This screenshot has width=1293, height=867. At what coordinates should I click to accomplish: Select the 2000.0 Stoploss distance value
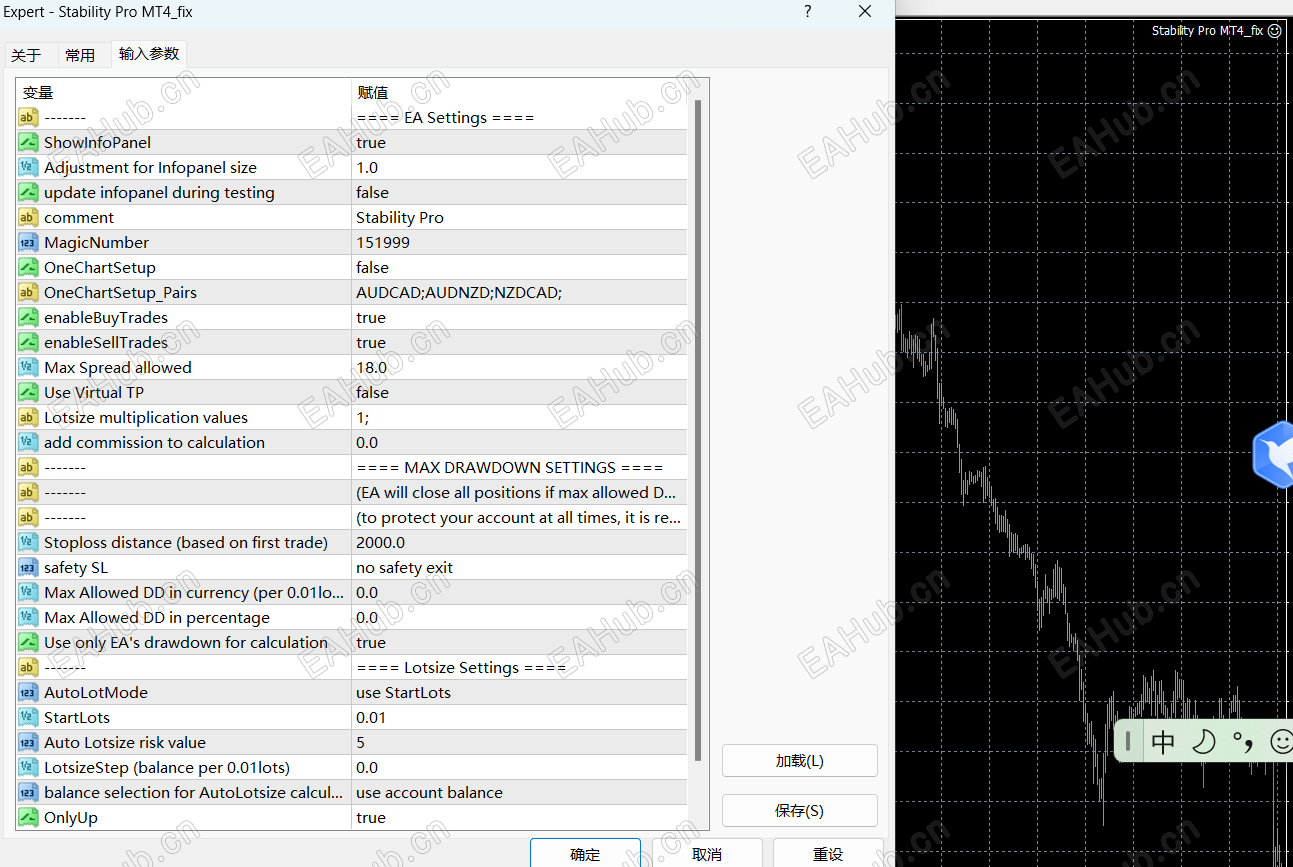pos(380,542)
